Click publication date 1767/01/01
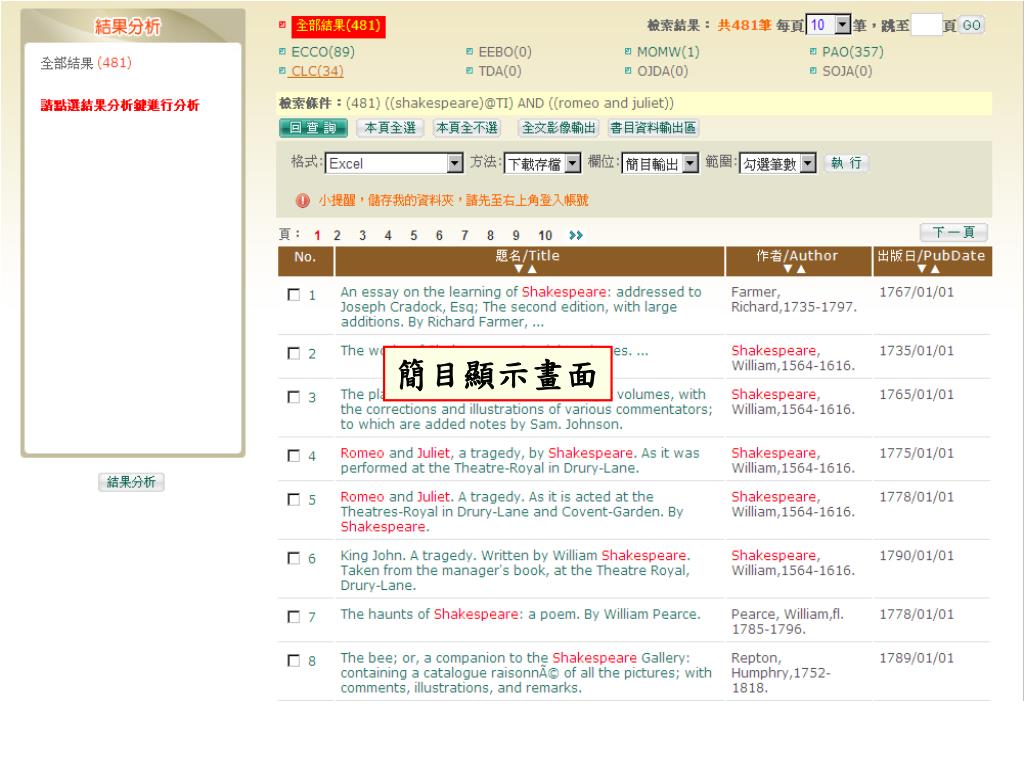The width and height of the screenshot is (1024, 768). click(x=916, y=292)
